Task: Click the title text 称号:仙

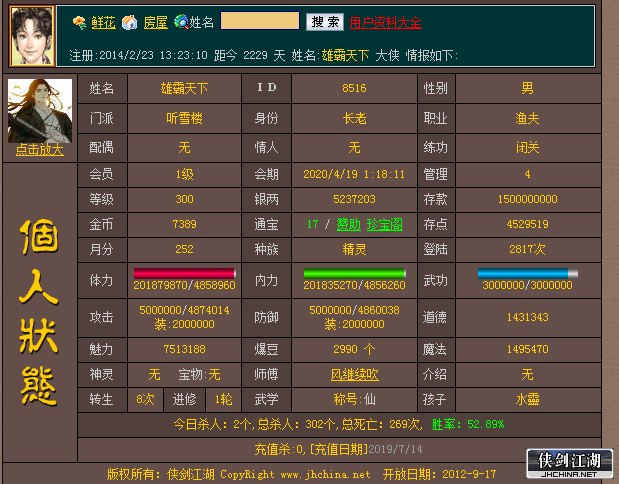Action: click(x=355, y=399)
